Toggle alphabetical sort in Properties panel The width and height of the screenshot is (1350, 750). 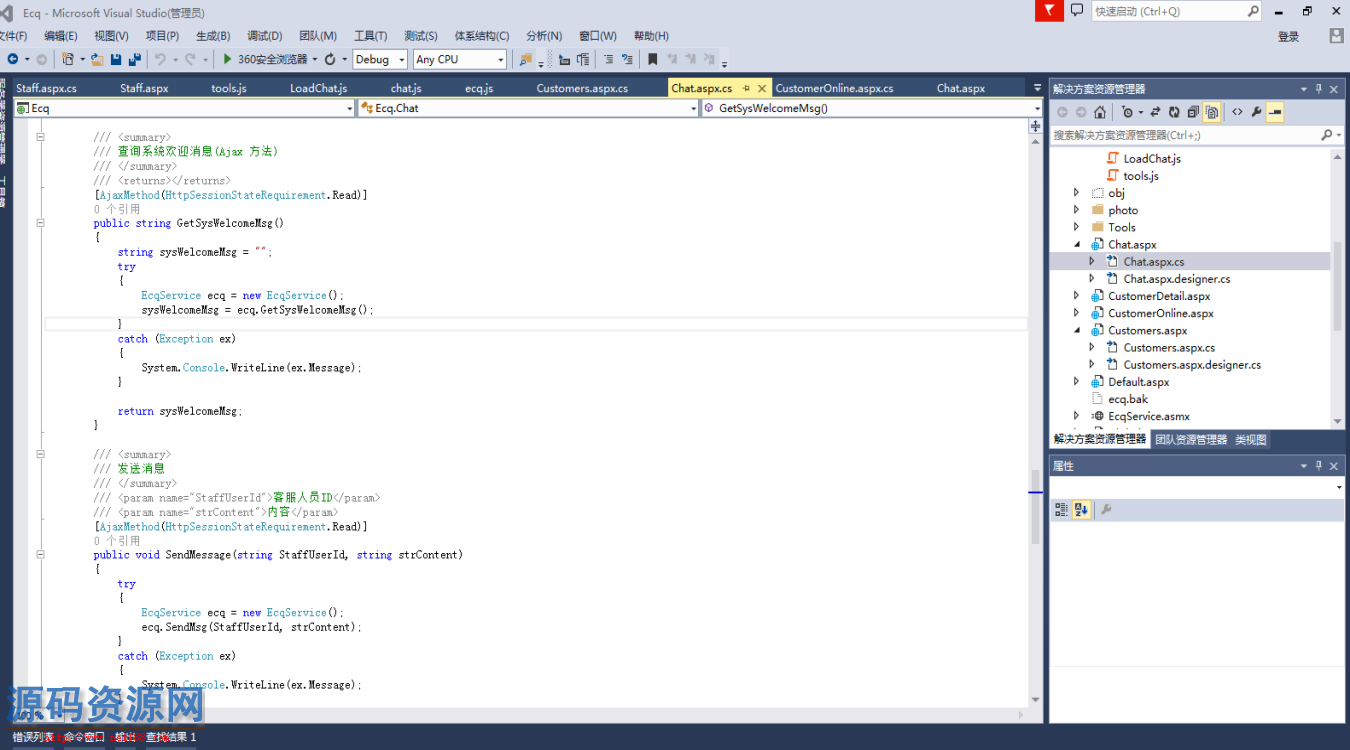[x=1081, y=510]
